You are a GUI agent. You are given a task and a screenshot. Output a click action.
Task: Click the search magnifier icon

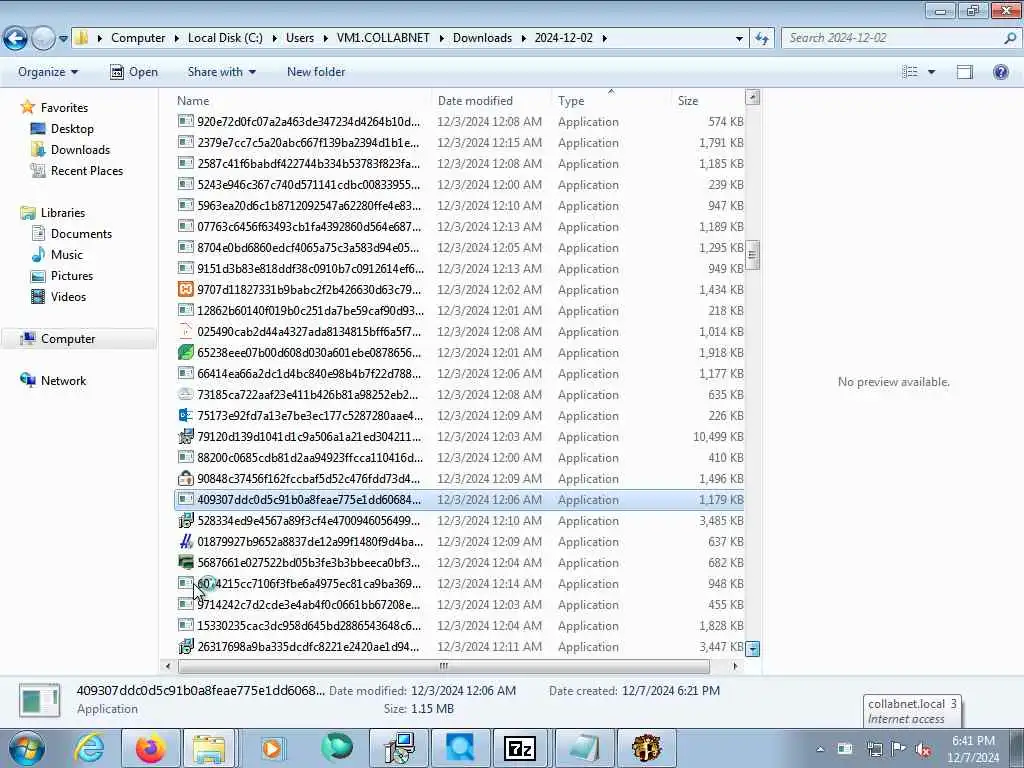[1010, 38]
